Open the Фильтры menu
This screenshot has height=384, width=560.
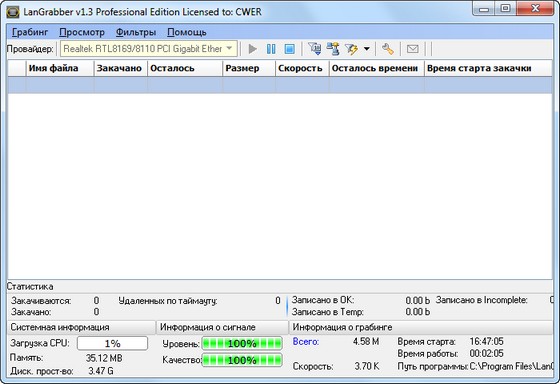tap(136, 33)
